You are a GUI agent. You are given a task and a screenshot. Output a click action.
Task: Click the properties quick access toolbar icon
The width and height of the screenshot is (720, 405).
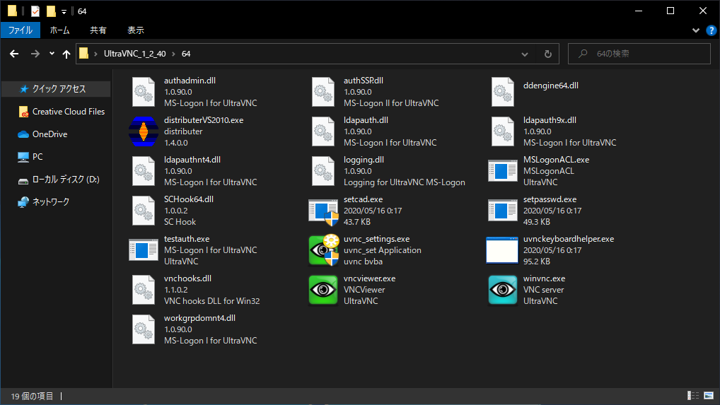pos(35,11)
